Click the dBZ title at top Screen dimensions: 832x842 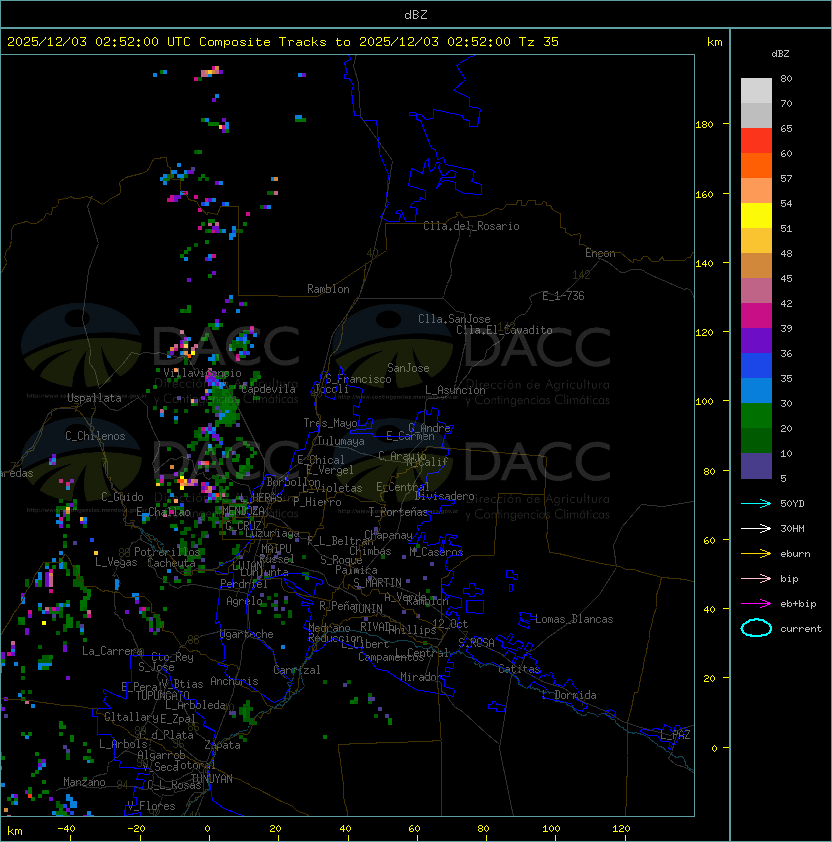pyautogui.click(x=416, y=14)
